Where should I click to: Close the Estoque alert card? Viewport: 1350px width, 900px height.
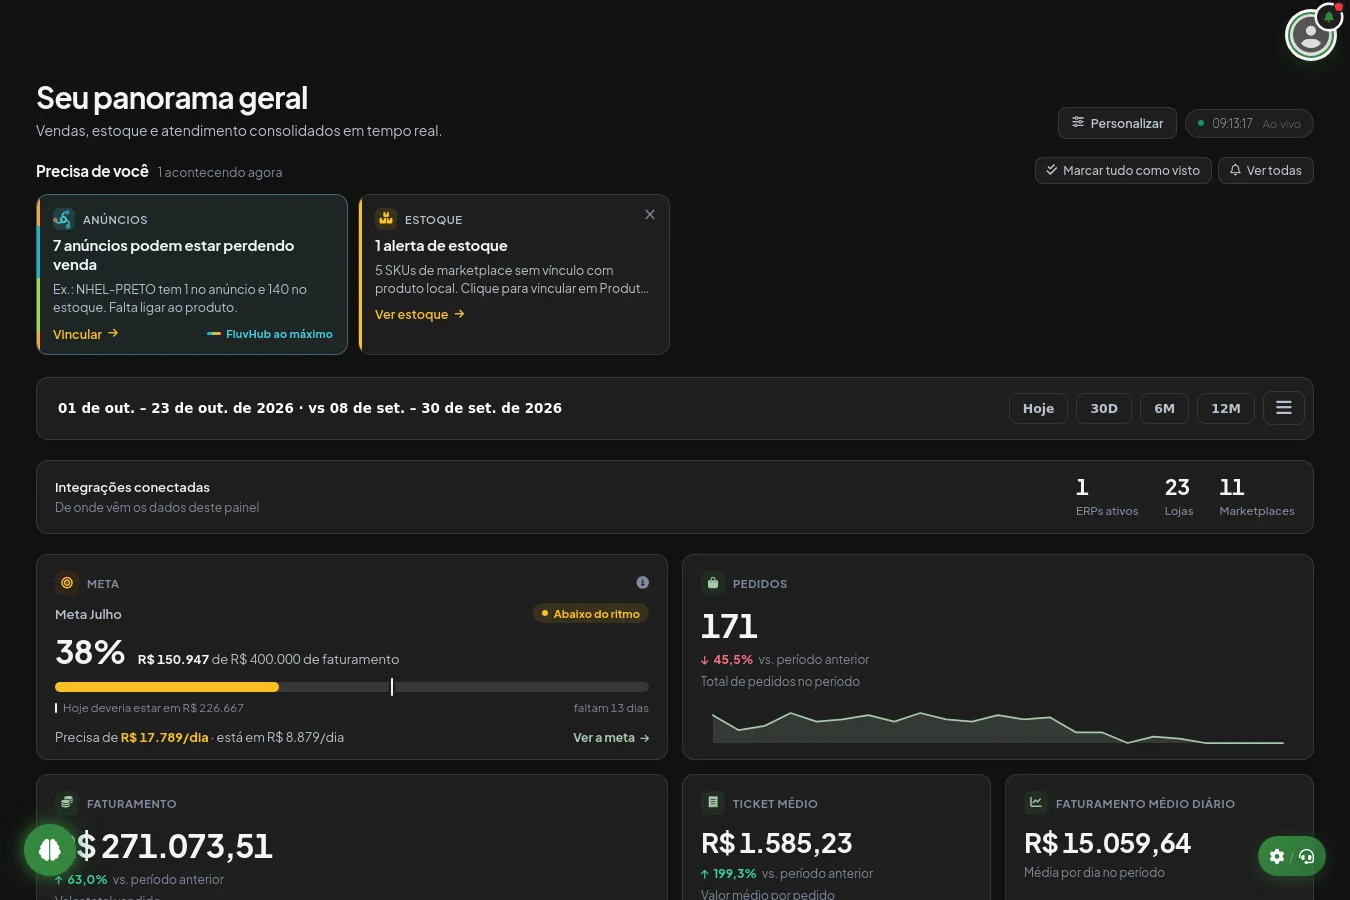coord(650,215)
